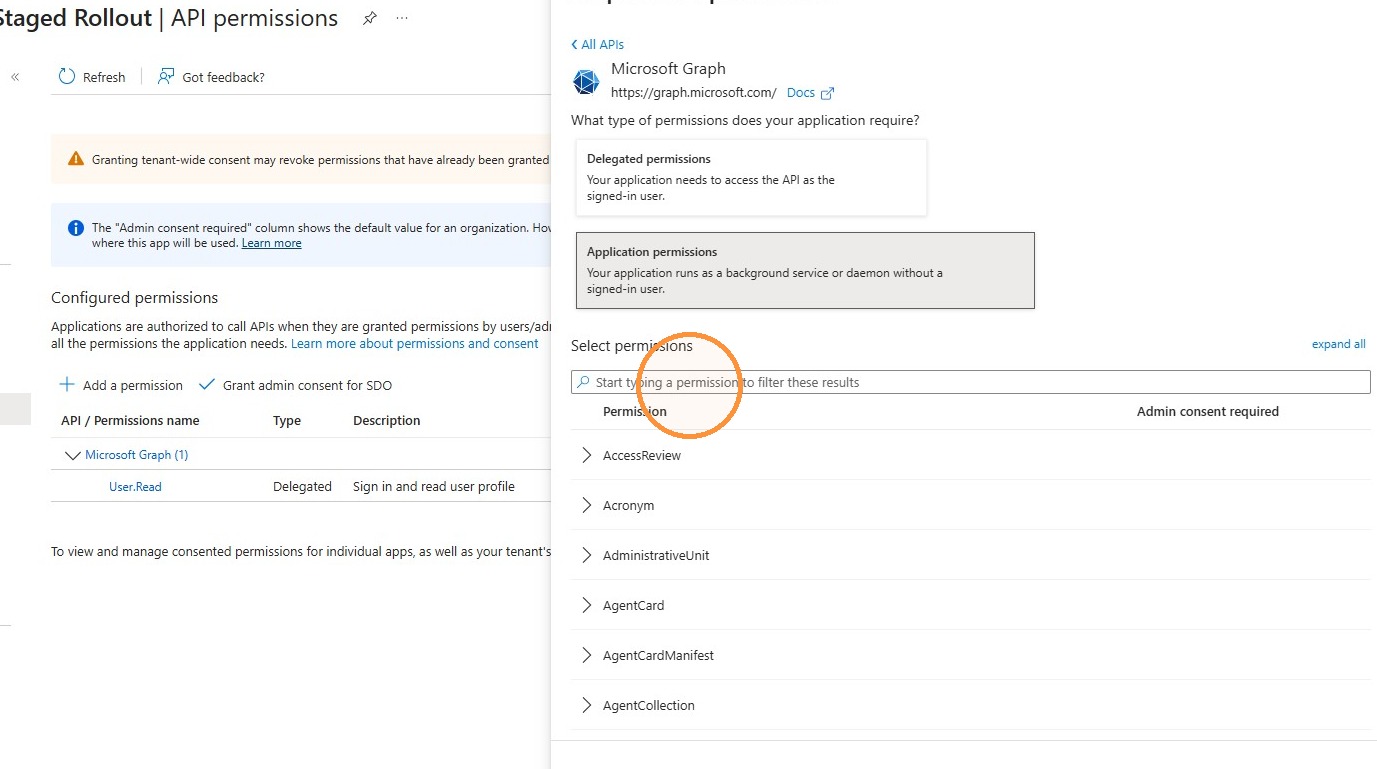Viewport: 1377px width, 769px height.
Task: Click the https://graph.microsoft.com/ URL text
Action: coord(694,93)
